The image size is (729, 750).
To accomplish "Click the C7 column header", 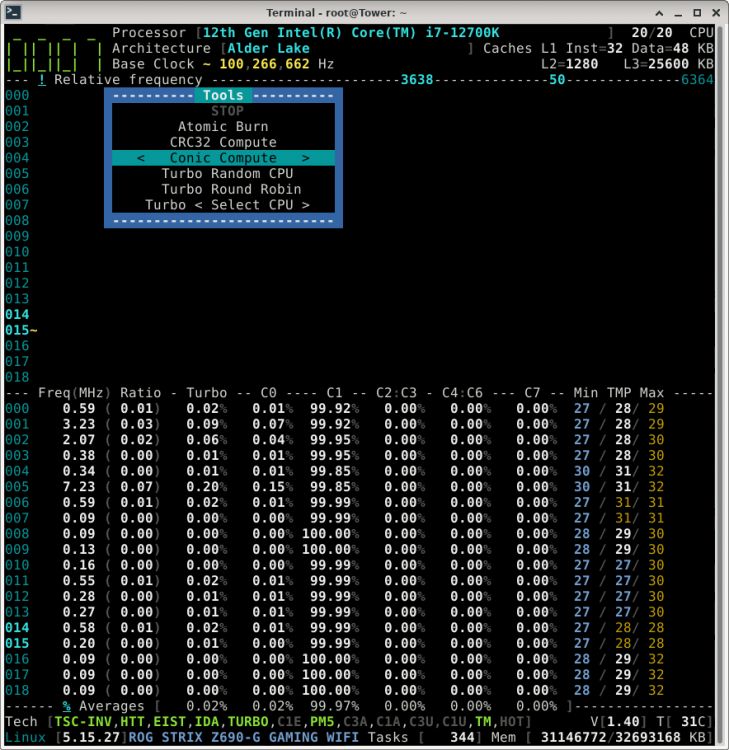I will (532, 393).
